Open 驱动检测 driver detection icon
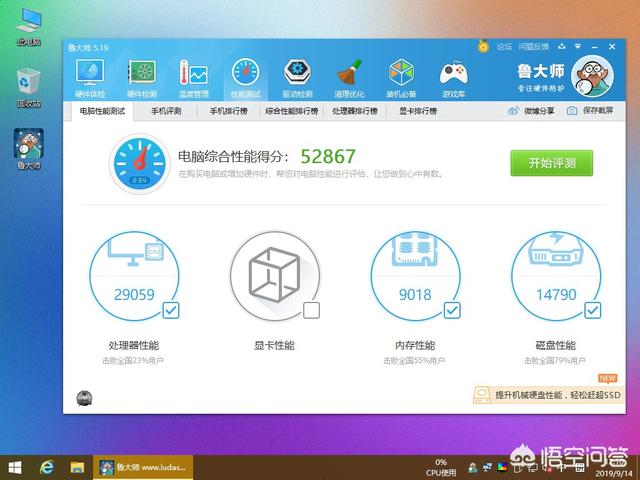The width and height of the screenshot is (640, 480). 297,78
